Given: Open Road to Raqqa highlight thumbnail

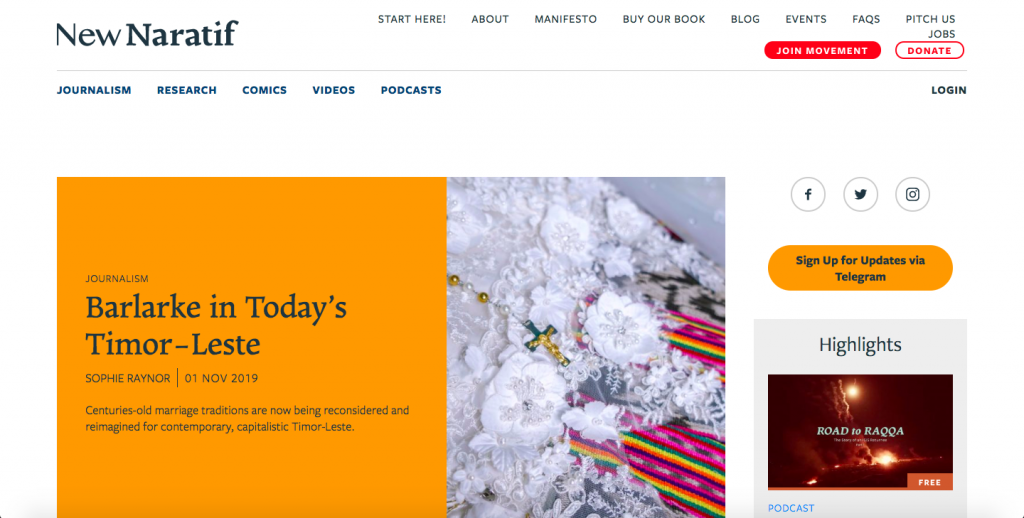Looking at the screenshot, I should click(860, 432).
